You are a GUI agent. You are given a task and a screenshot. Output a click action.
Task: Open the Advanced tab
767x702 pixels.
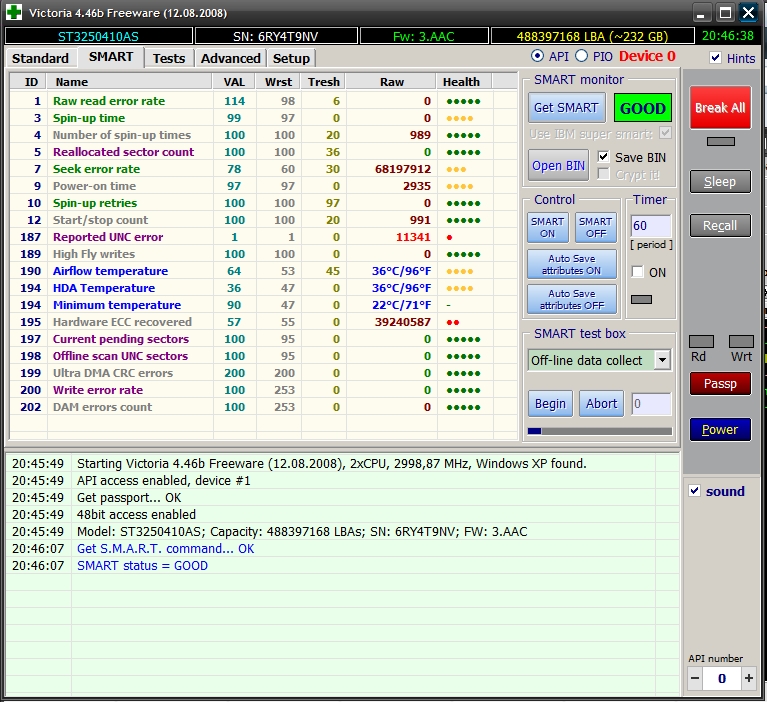[x=230, y=58]
